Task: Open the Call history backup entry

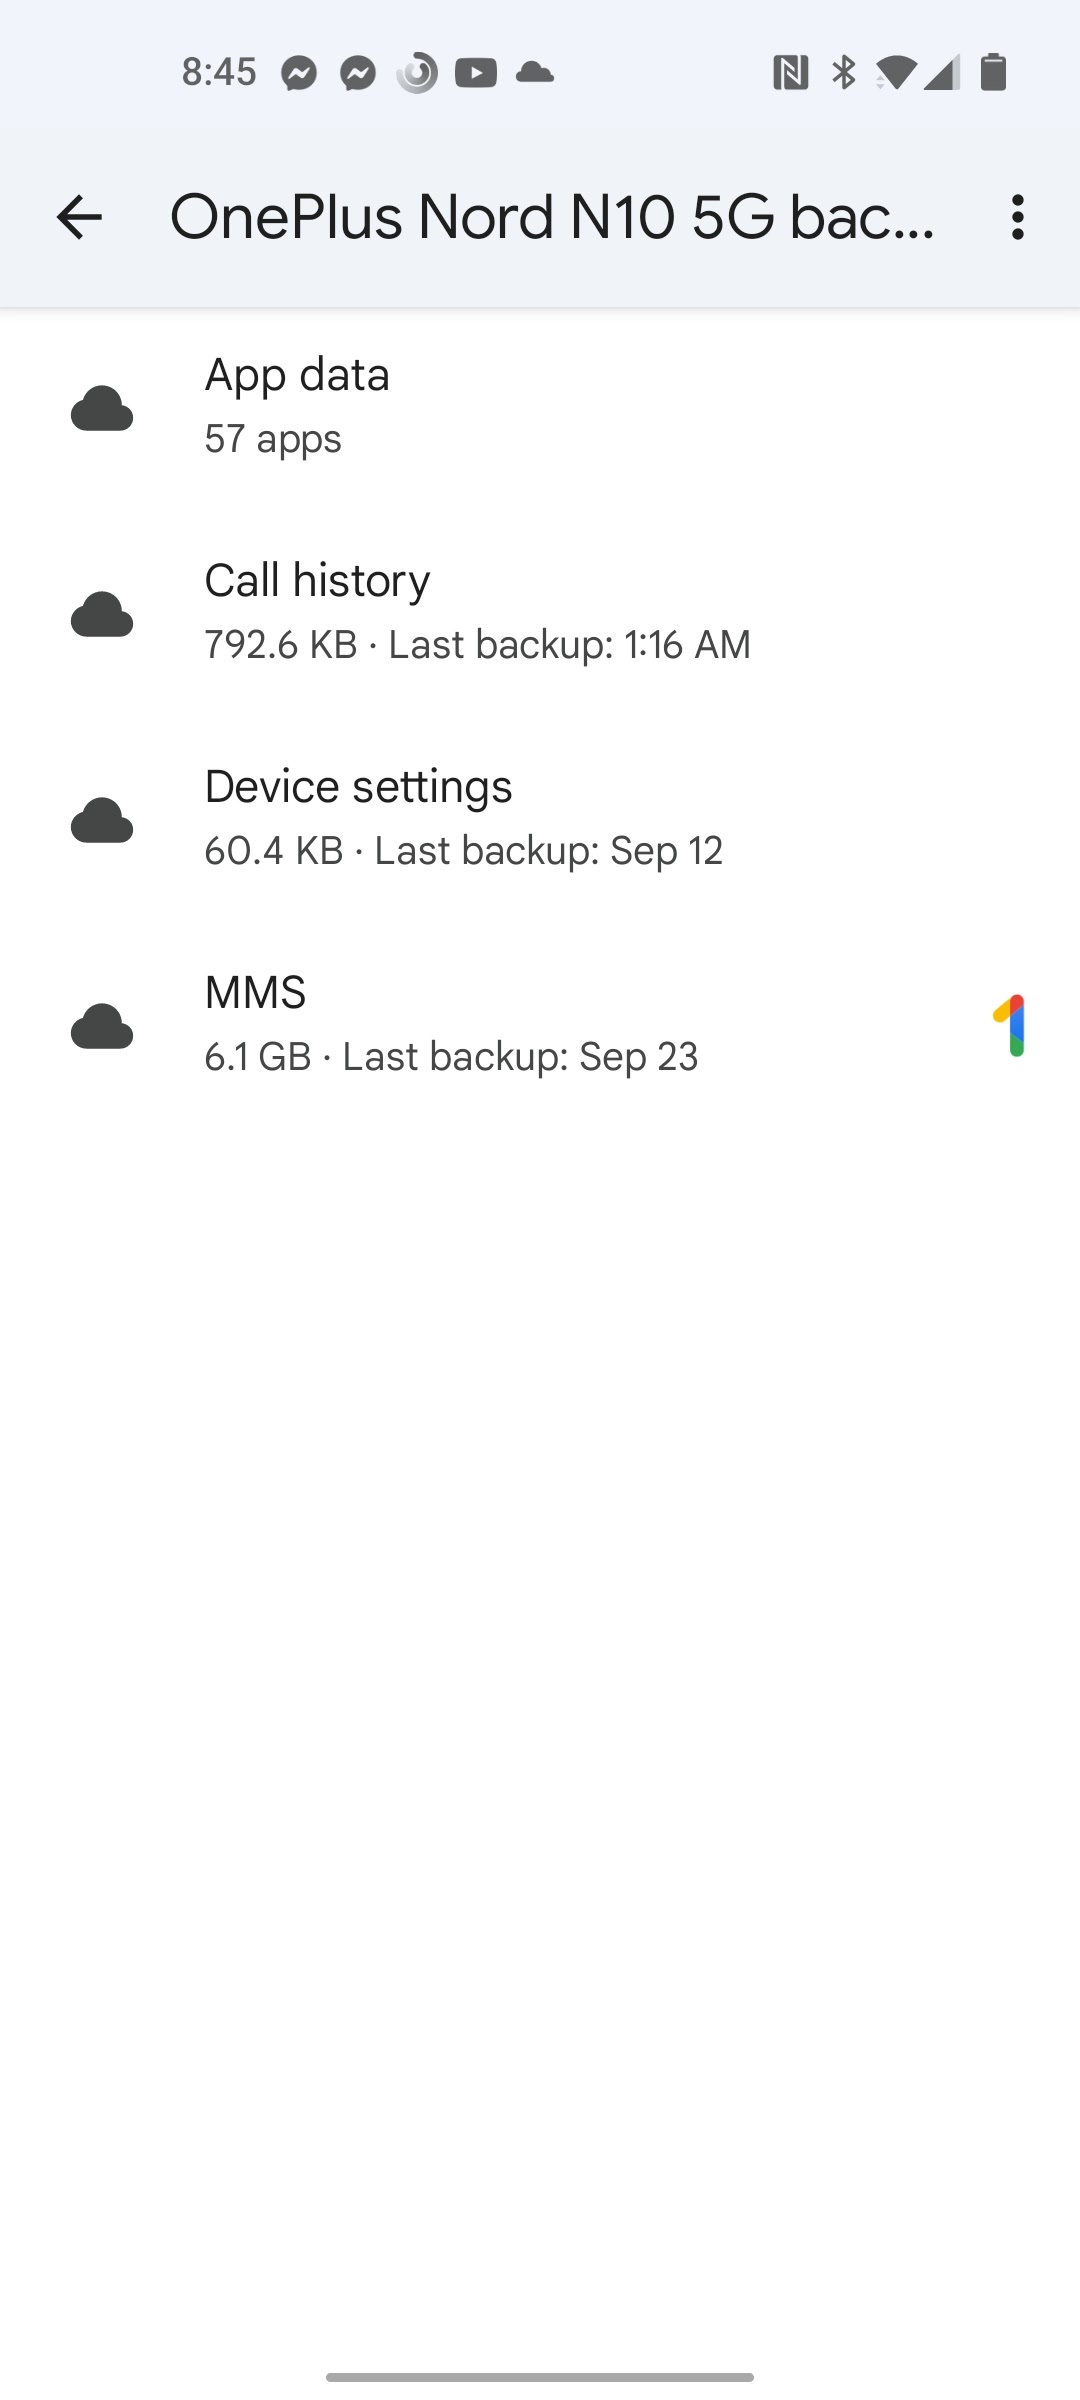Action: pos(540,614)
